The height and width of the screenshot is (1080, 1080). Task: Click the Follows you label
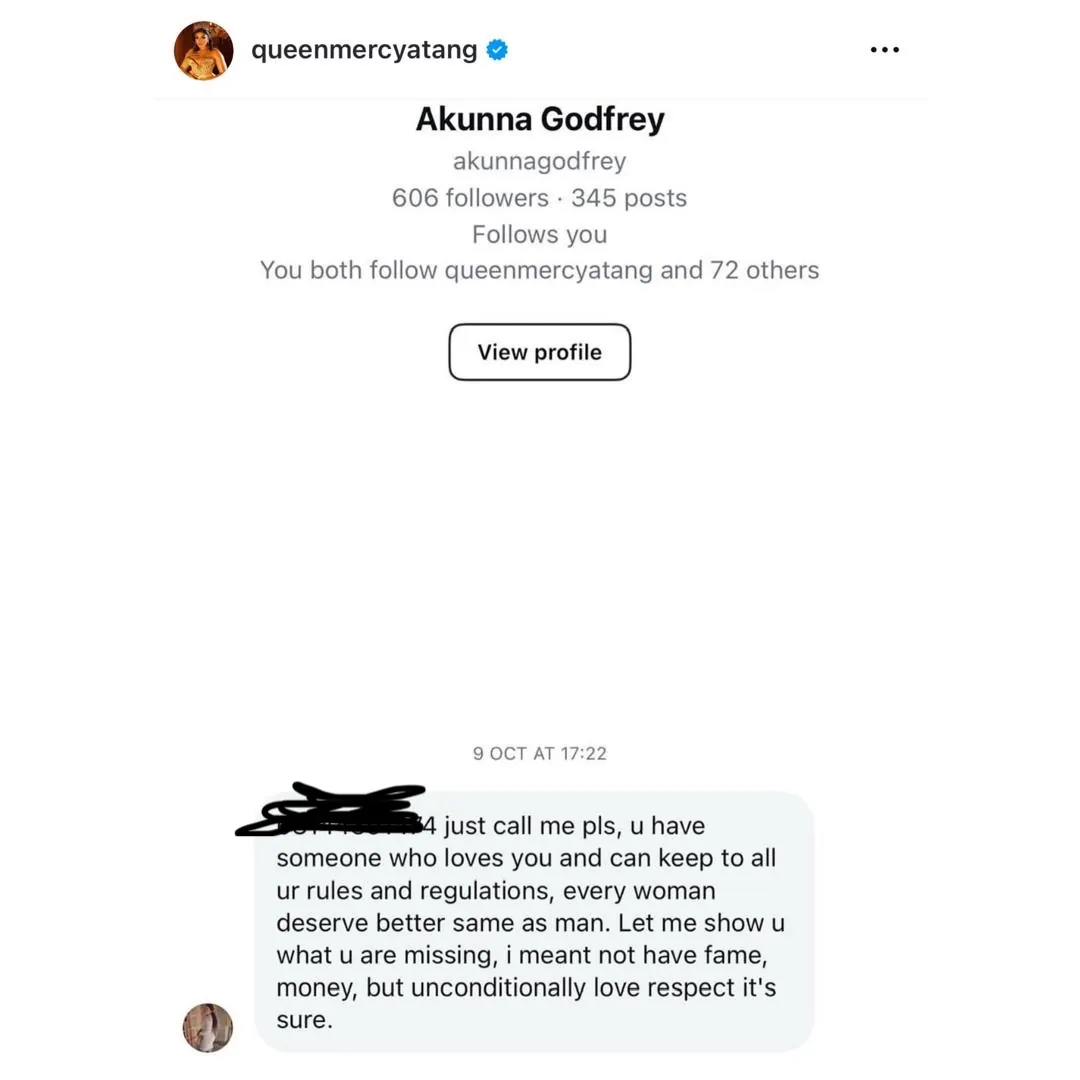(x=539, y=234)
